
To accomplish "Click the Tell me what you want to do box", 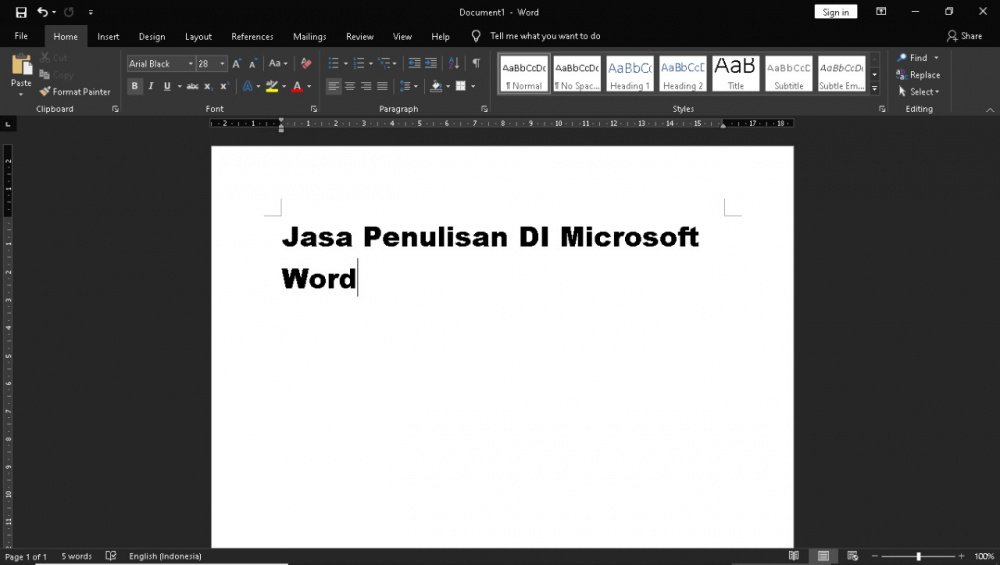I will point(545,36).
